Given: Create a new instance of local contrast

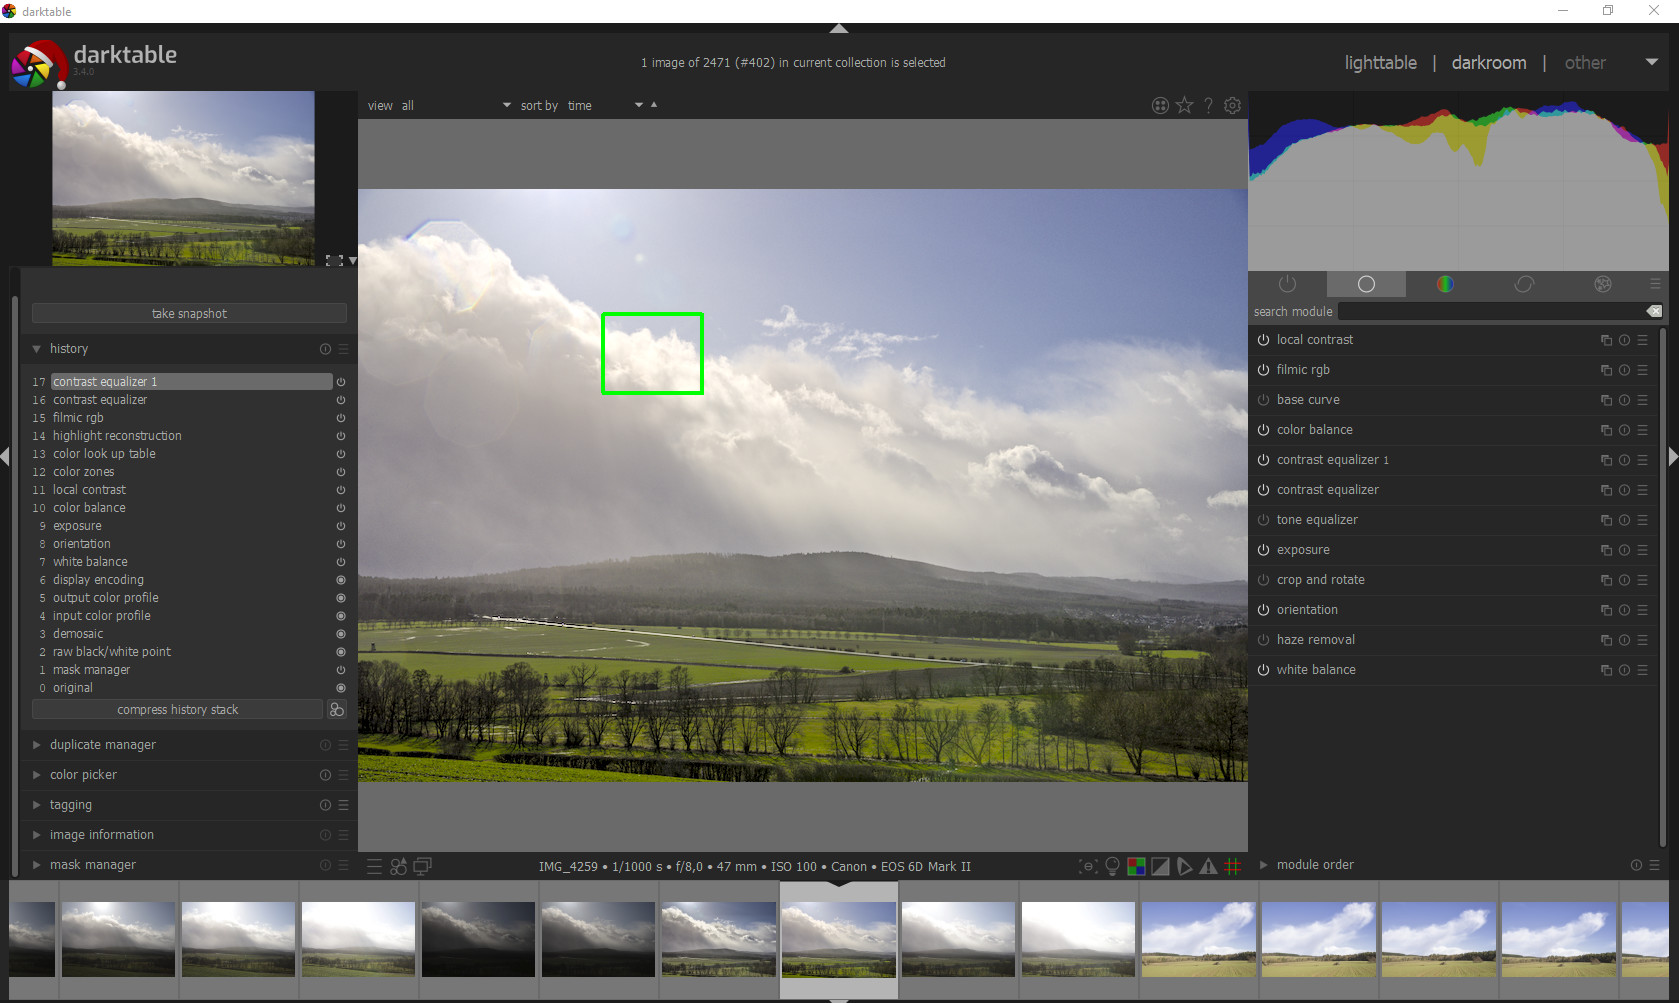Looking at the screenshot, I should click(x=1605, y=340).
